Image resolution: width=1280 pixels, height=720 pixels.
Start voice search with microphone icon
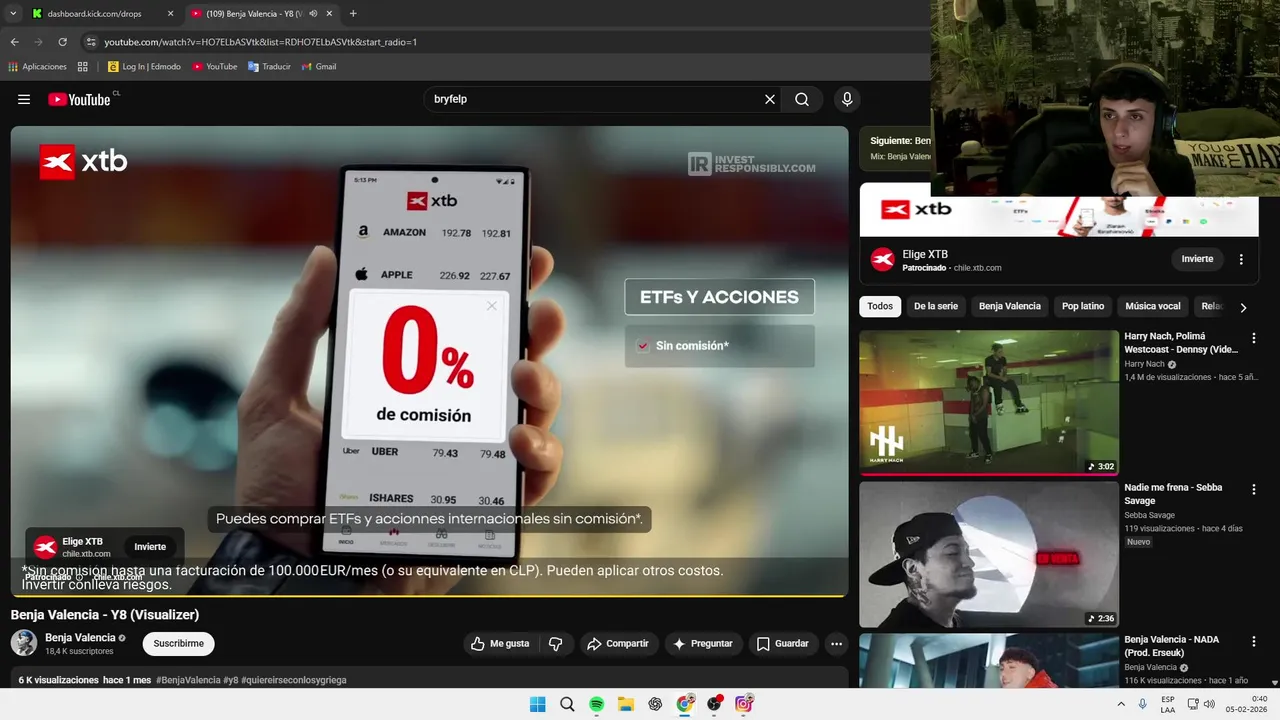point(847,99)
